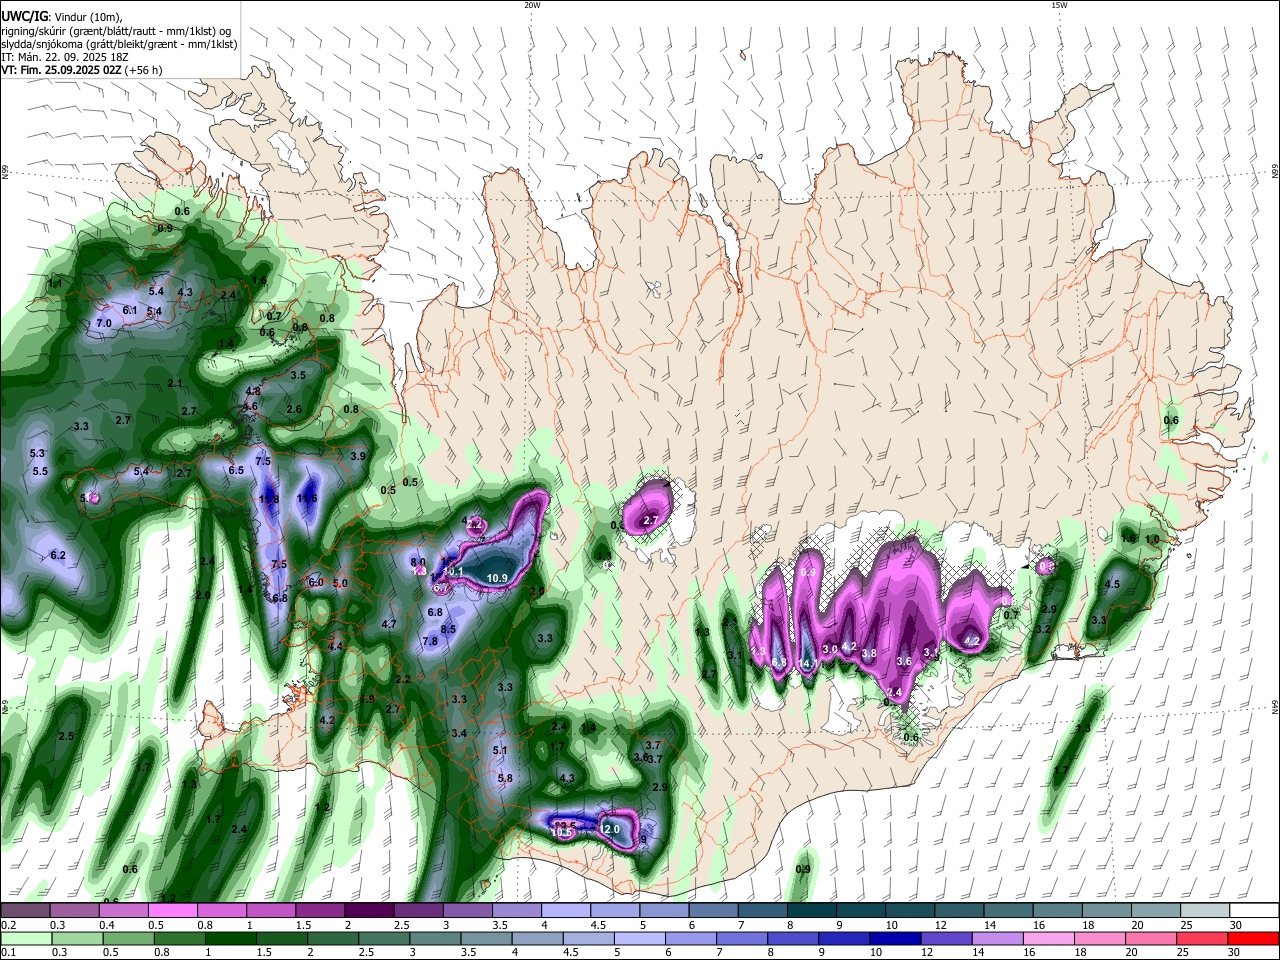Screen dimensions: 1280x960
Task: Click the 4.7 precipitation value
Action: (x=390, y=624)
